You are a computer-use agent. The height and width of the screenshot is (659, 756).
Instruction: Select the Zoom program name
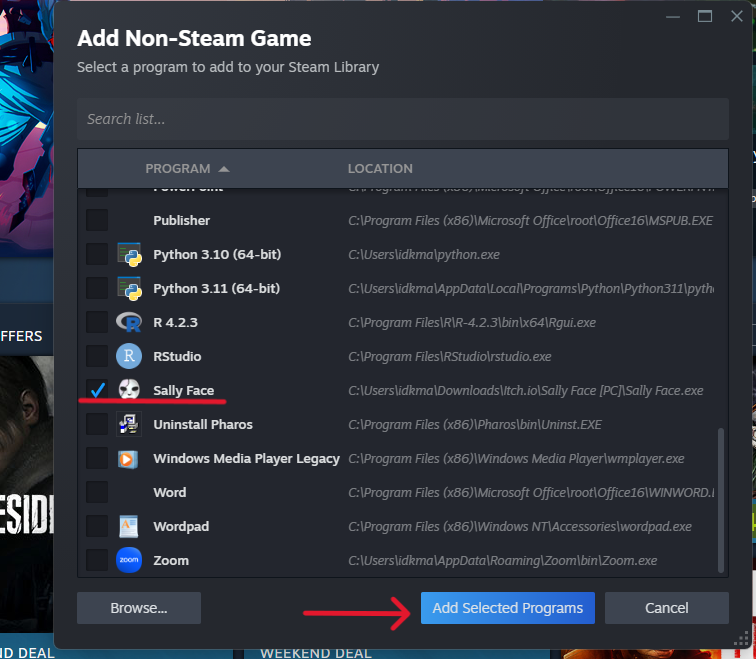click(x=171, y=561)
